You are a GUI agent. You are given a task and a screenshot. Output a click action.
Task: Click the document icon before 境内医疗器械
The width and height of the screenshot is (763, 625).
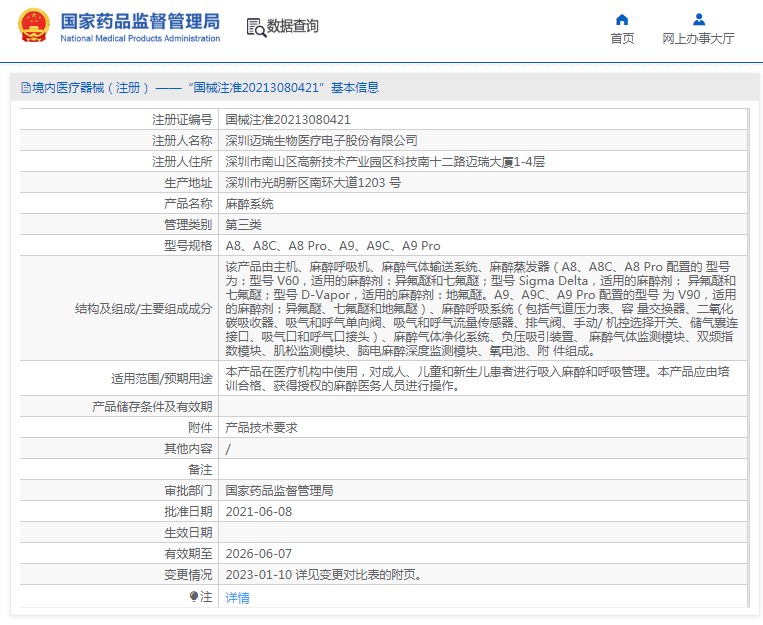[x=26, y=88]
